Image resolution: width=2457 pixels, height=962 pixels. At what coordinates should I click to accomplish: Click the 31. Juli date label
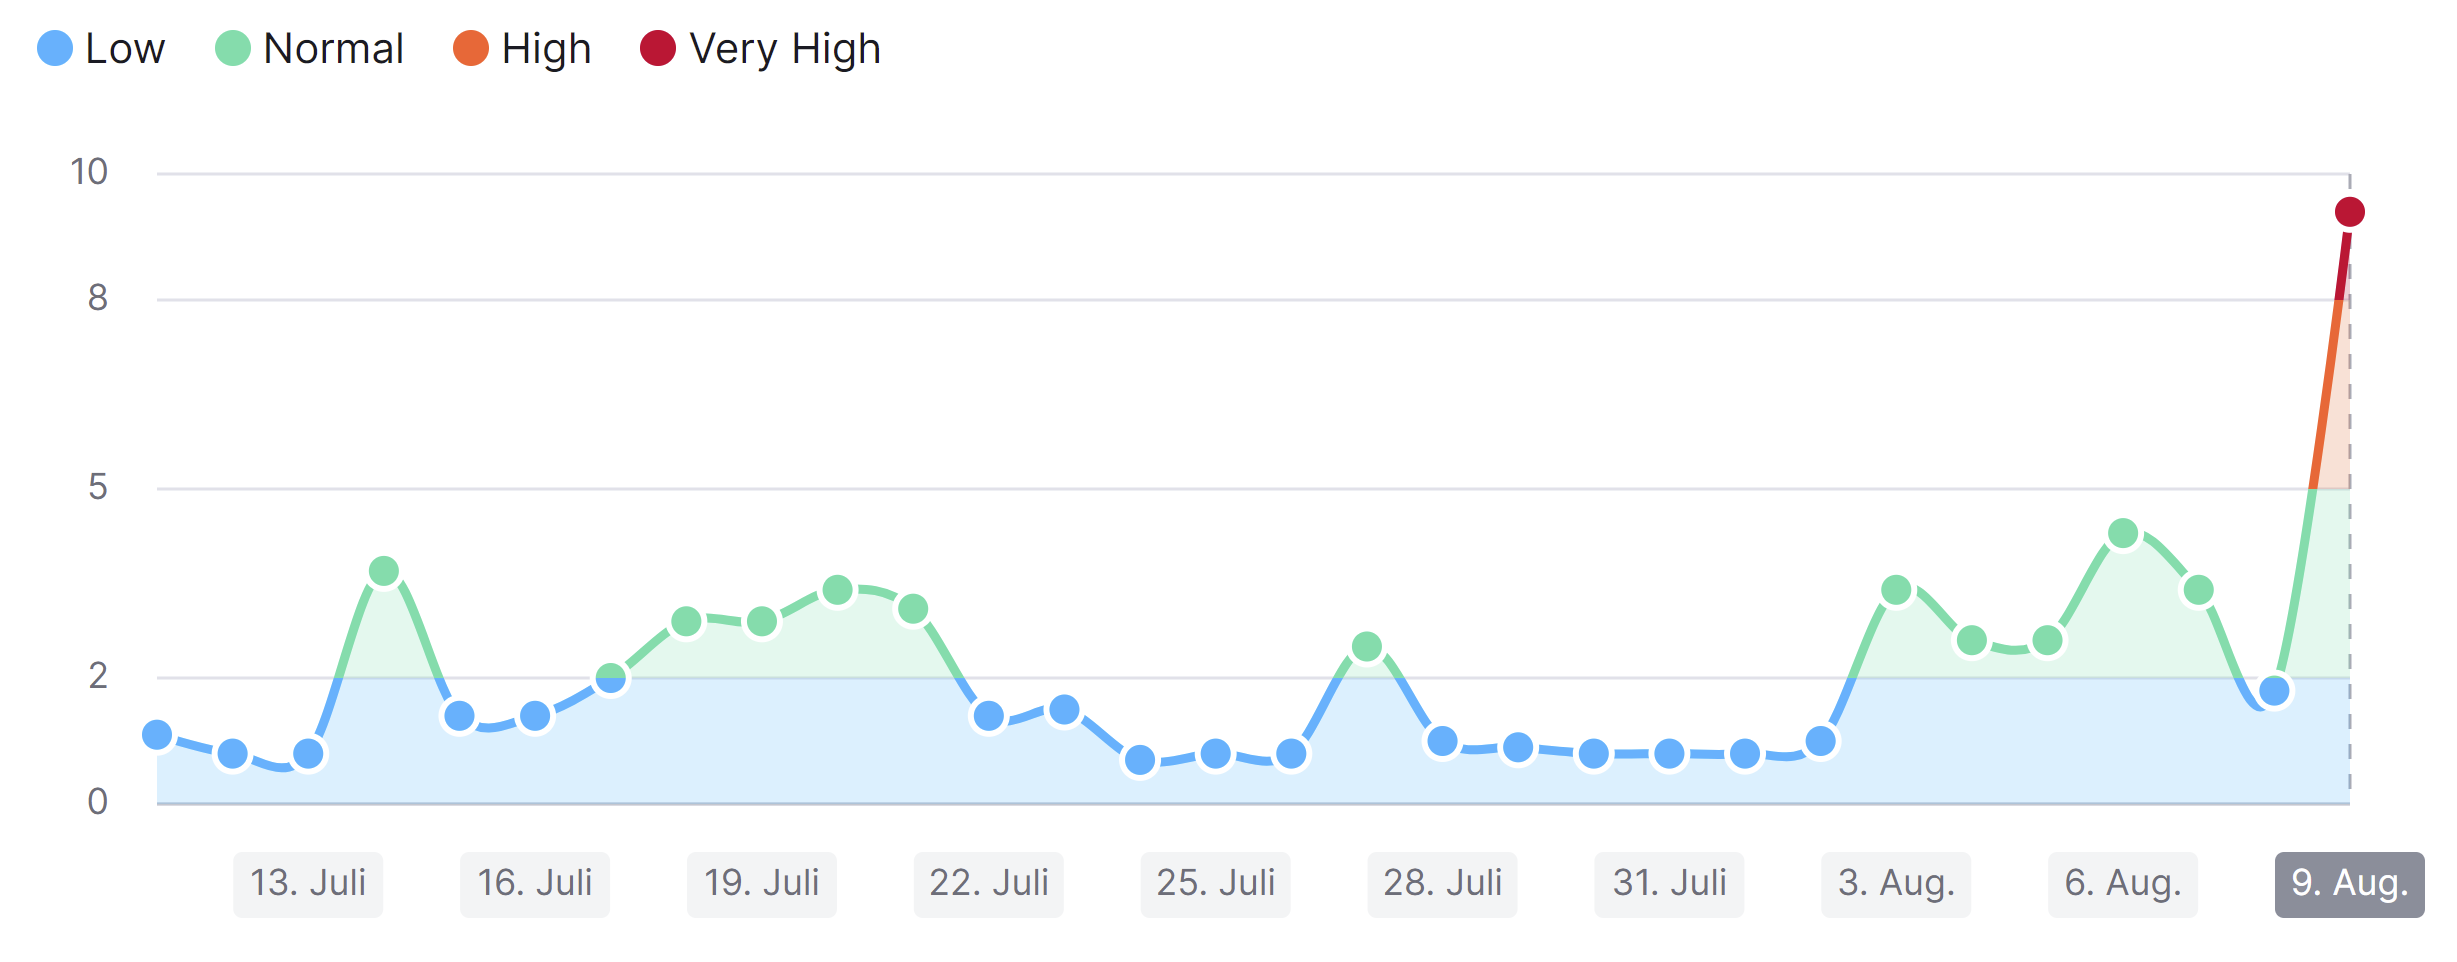[1670, 884]
